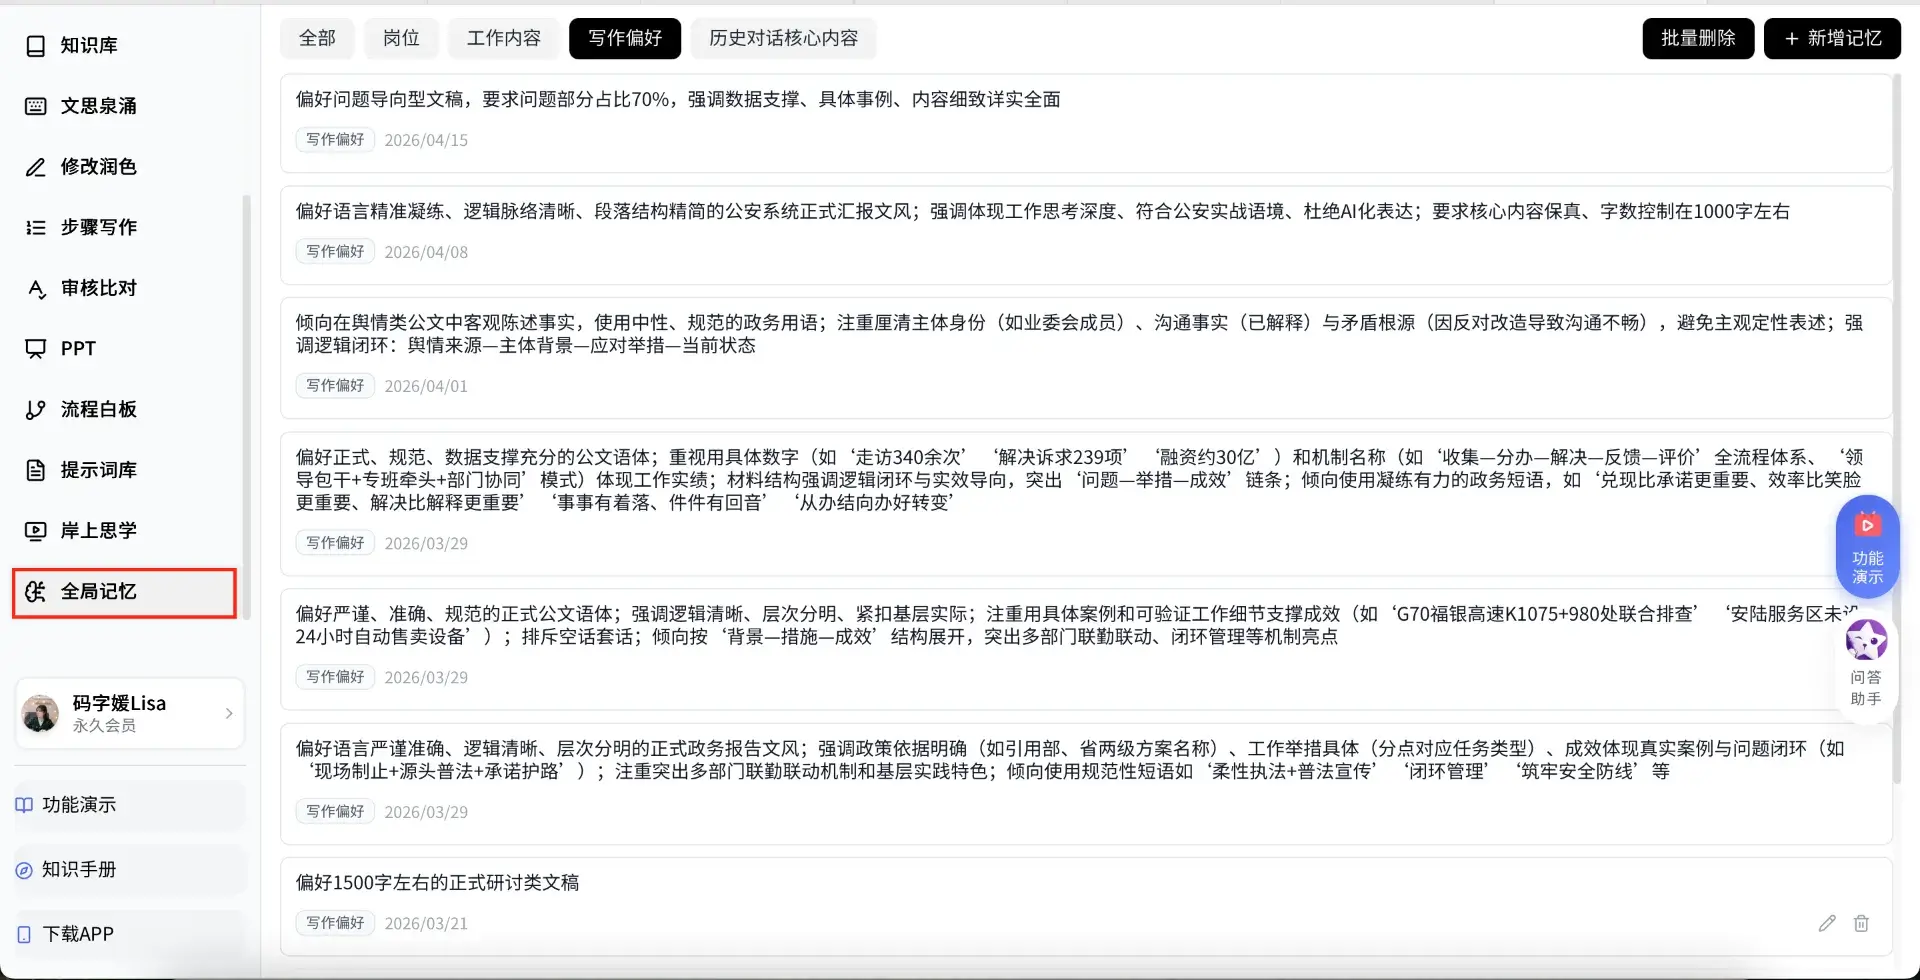Switch to the 历史对话核心内容 tab
This screenshot has height=980, width=1920.
point(783,38)
